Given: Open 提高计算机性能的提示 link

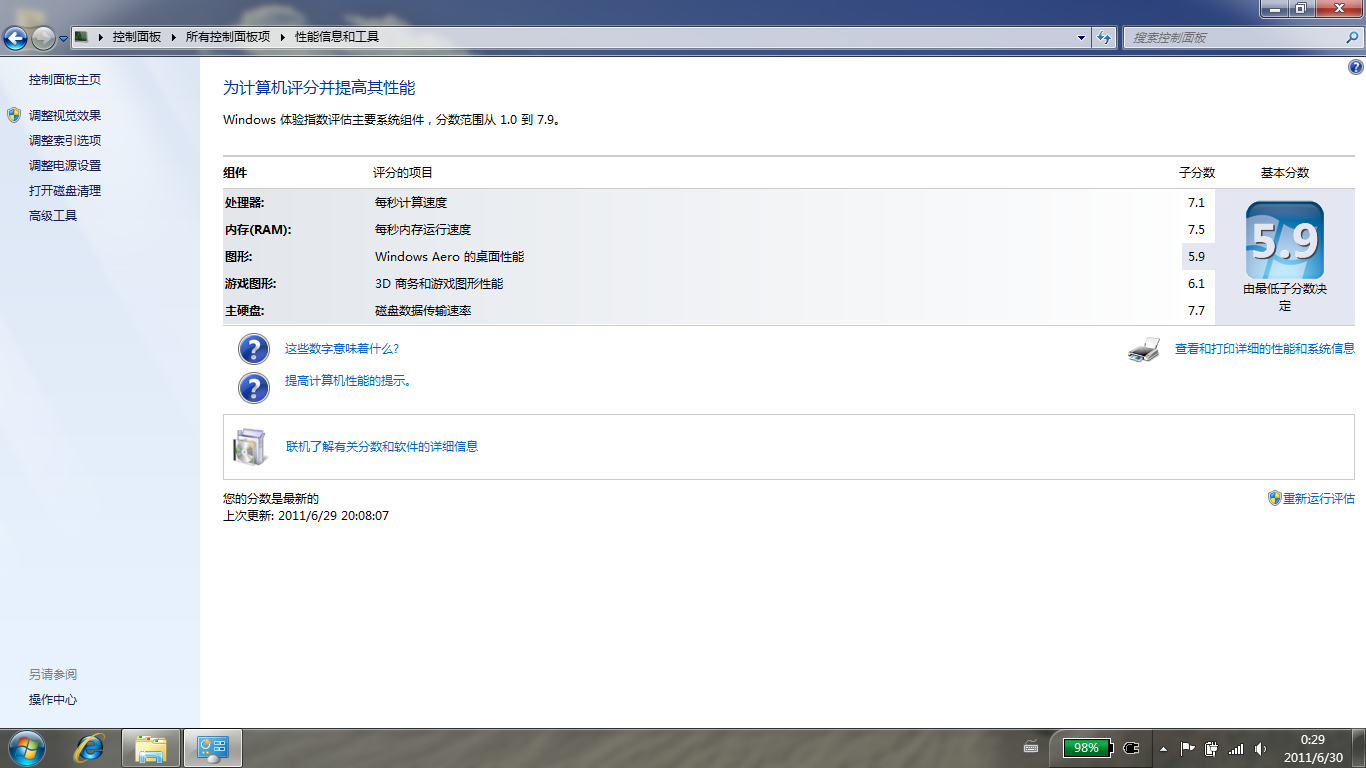Looking at the screenshot, I should 348,381.
